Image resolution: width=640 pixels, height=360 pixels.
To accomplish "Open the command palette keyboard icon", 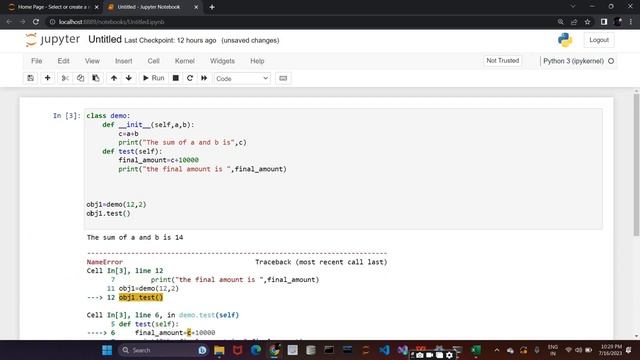I will pos(283,78).
